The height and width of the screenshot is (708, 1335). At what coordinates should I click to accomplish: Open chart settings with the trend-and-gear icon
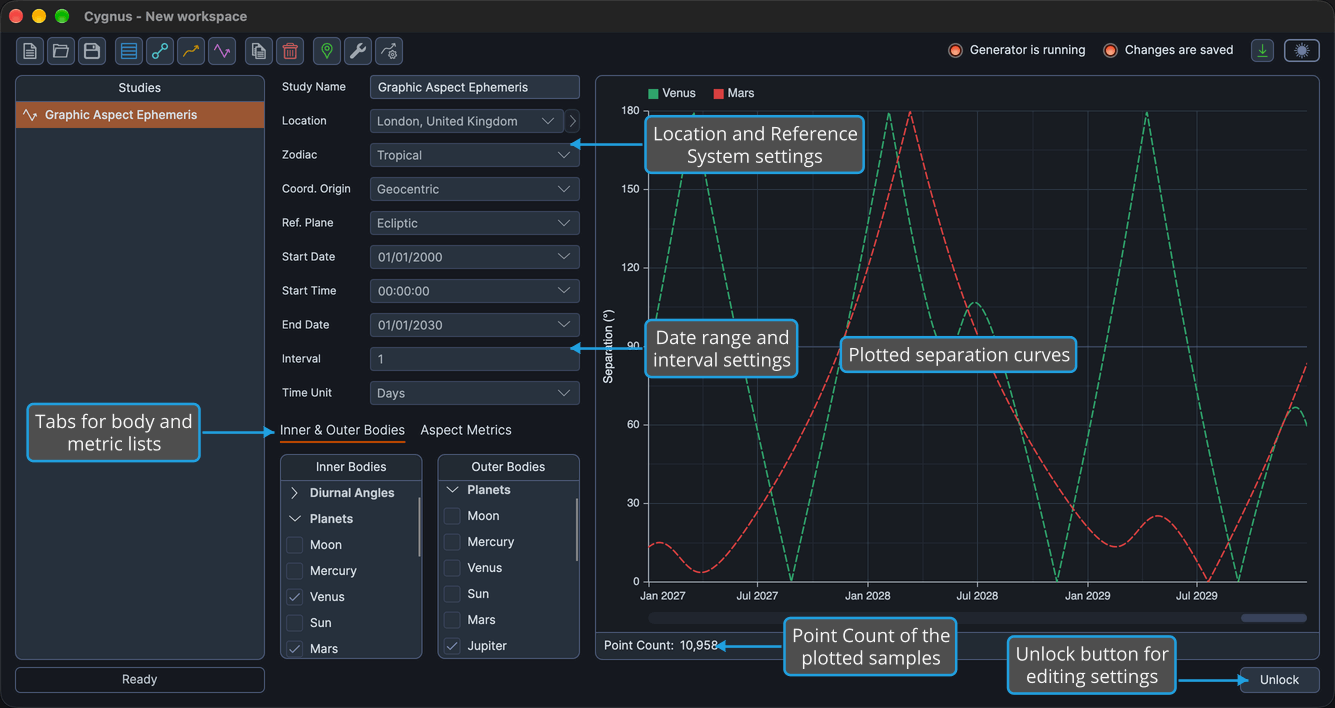point(389,51)
